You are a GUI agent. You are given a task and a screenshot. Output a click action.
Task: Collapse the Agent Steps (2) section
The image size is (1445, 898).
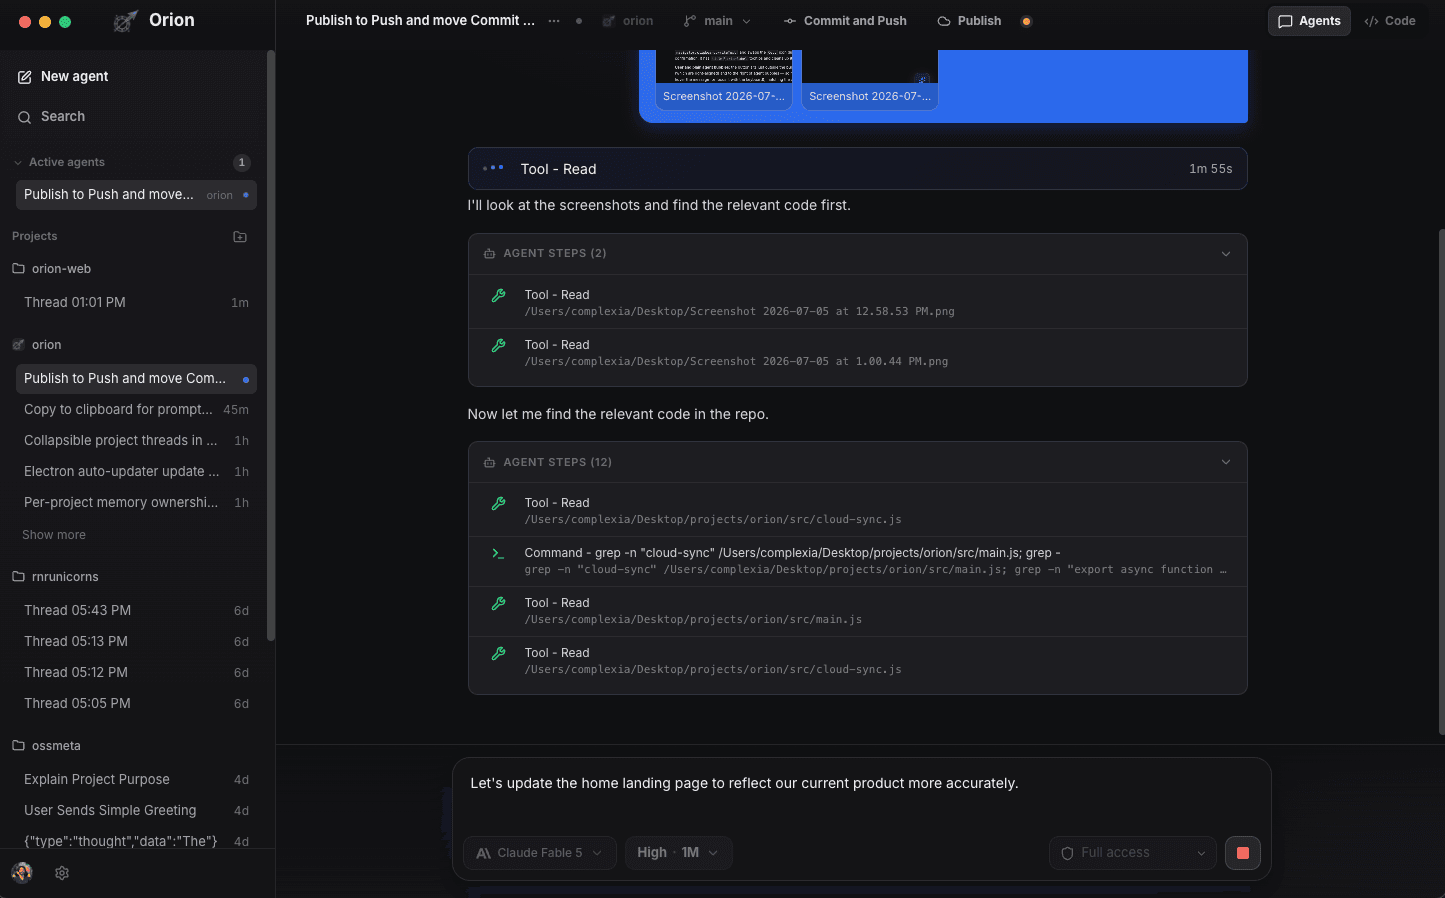pyautogui.click(x=1226, y=254)
